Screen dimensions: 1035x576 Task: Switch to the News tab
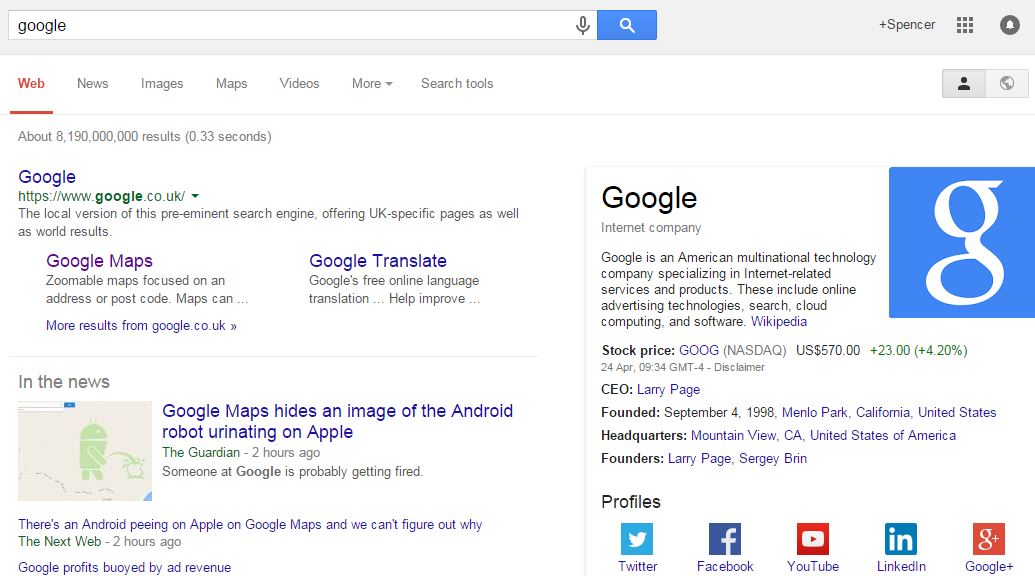click(92, 84)
